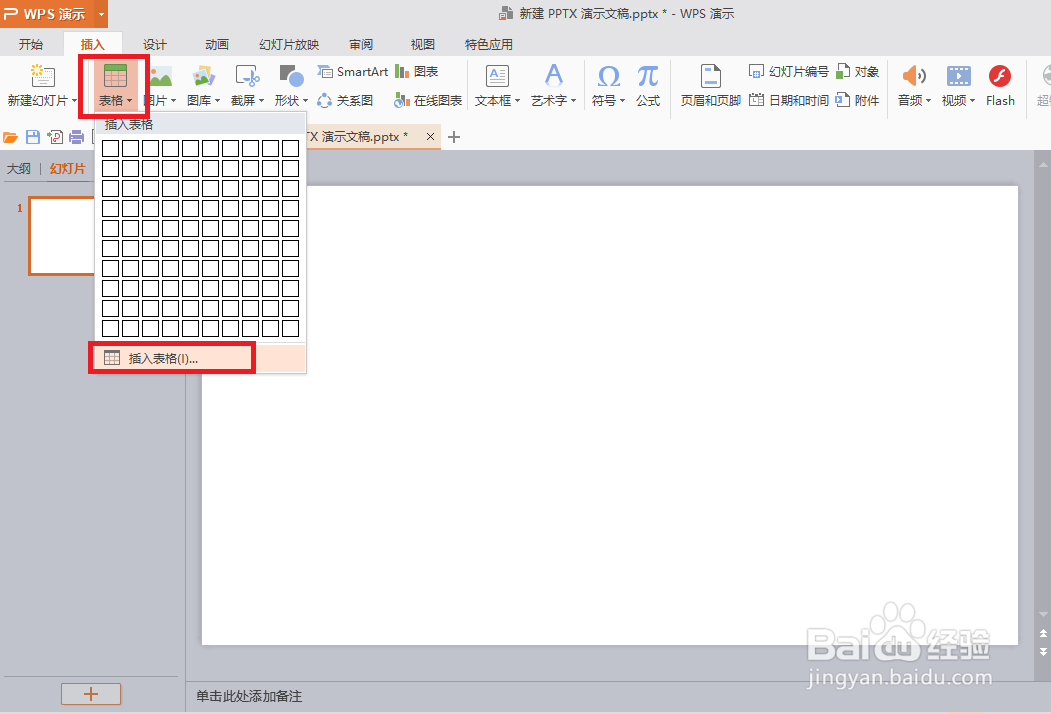Screen dimensions: 1051x714
Task: Click the open folder icon in quick access
Action: click(10, 137)
